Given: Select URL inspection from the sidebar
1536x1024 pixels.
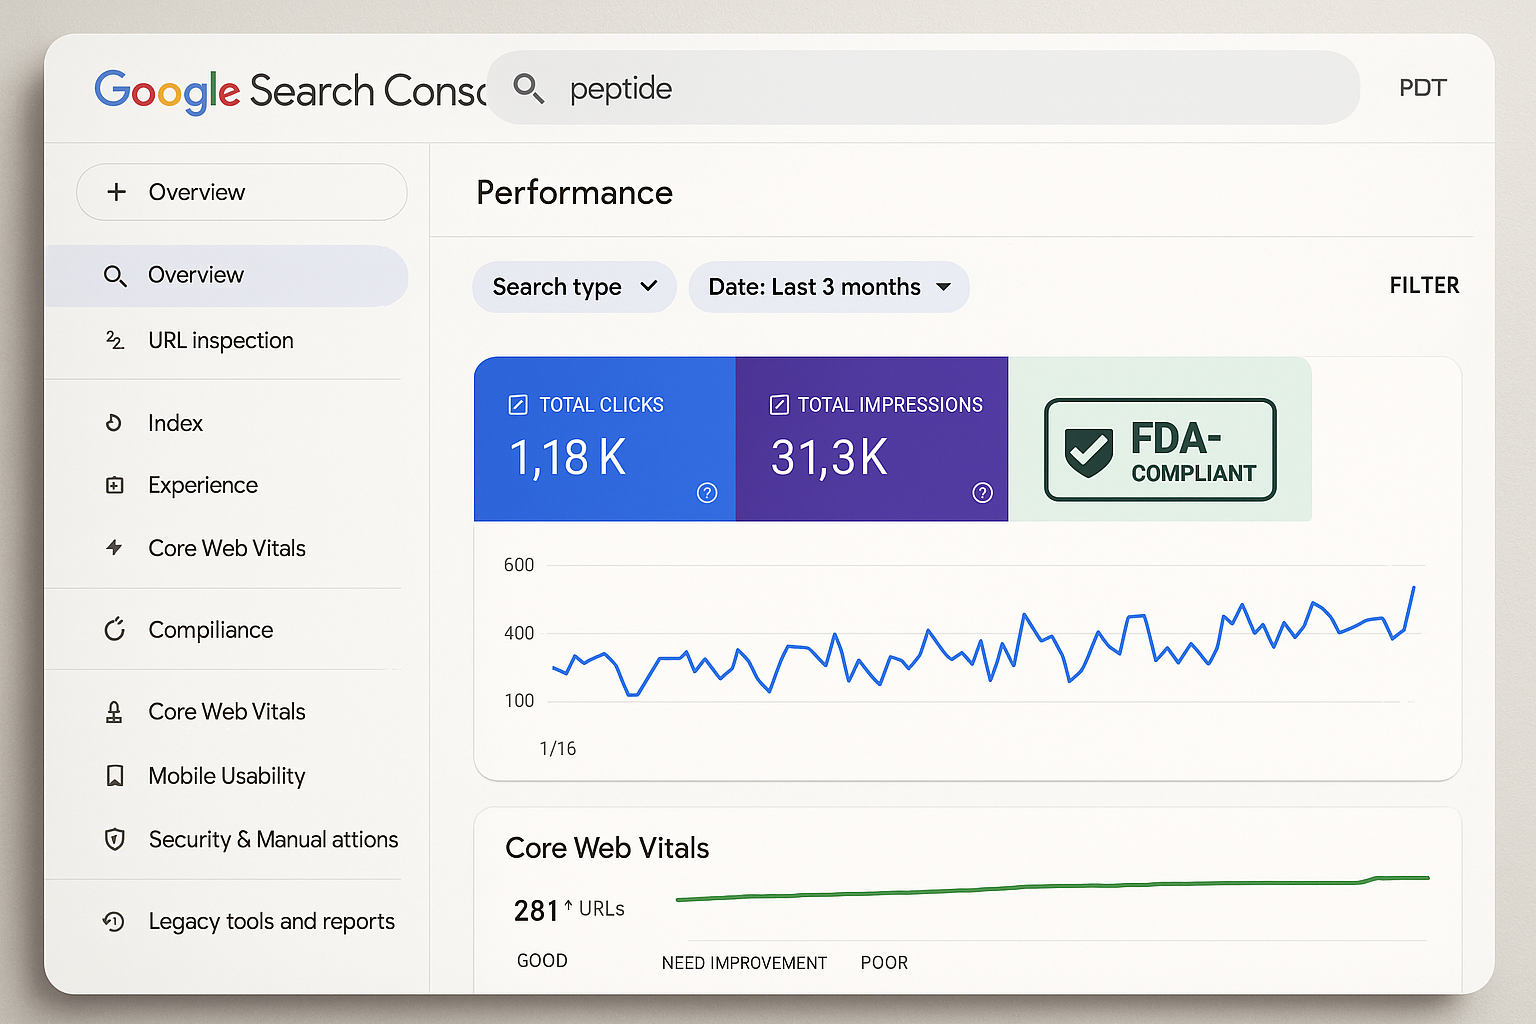Looking at the screenshot, I should 221,341.
